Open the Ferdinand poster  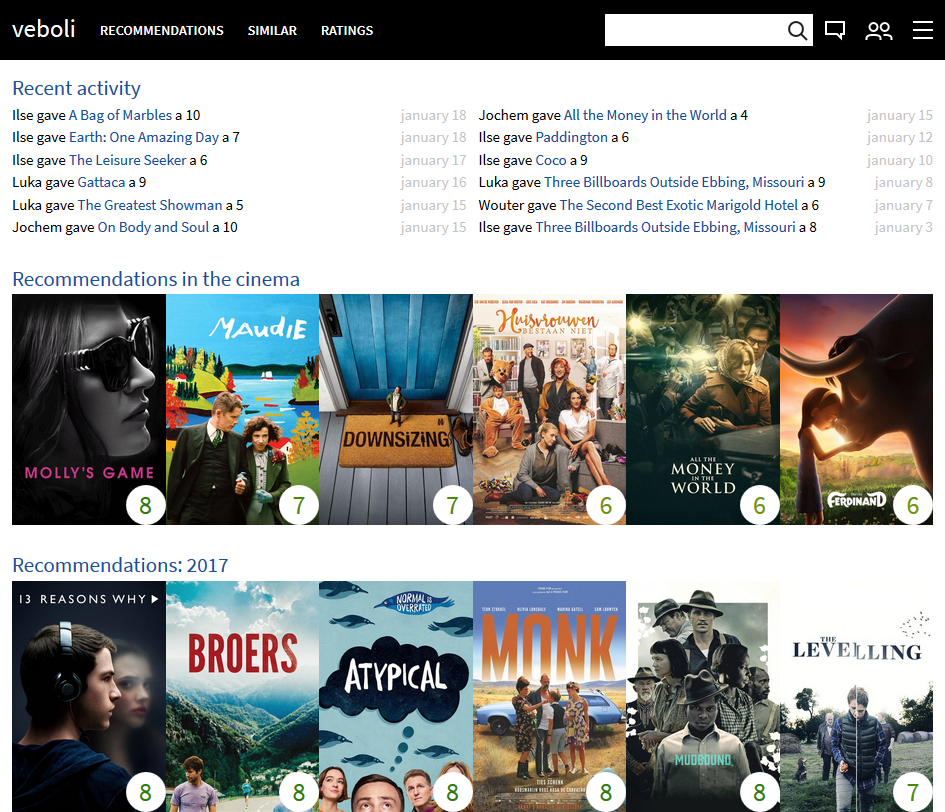point(856,409)
